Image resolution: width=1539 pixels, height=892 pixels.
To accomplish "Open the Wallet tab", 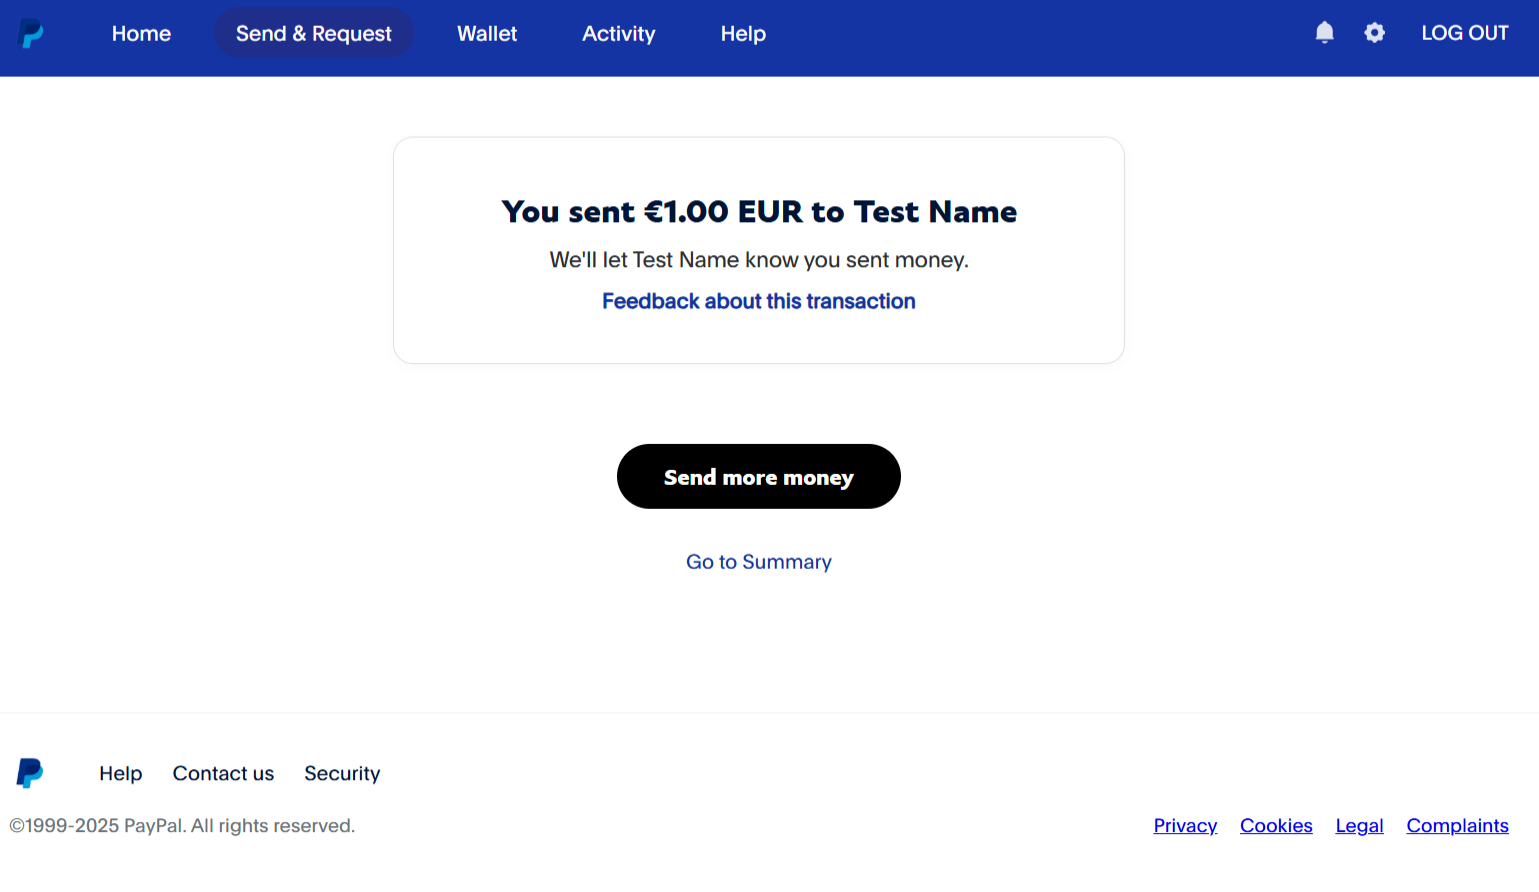I will [x=487, y=34].
